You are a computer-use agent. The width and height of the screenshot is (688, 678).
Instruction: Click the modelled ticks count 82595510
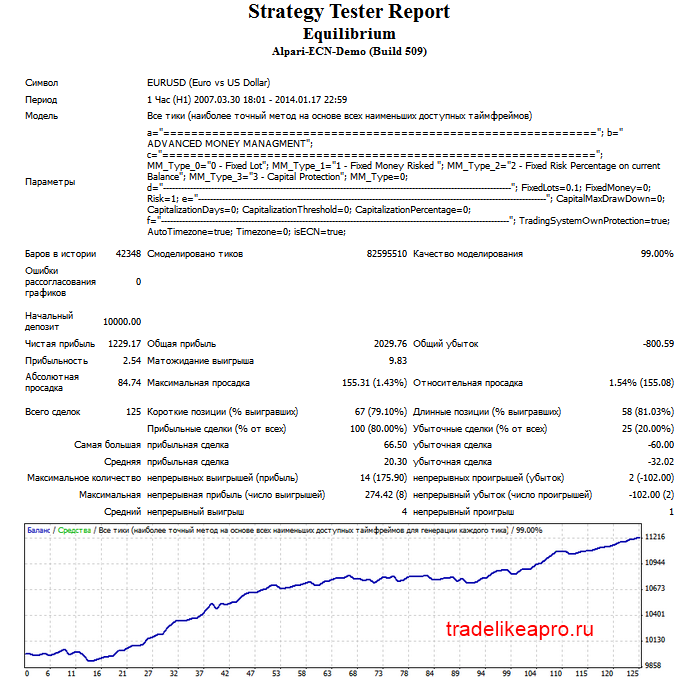[x=387, y=254]
